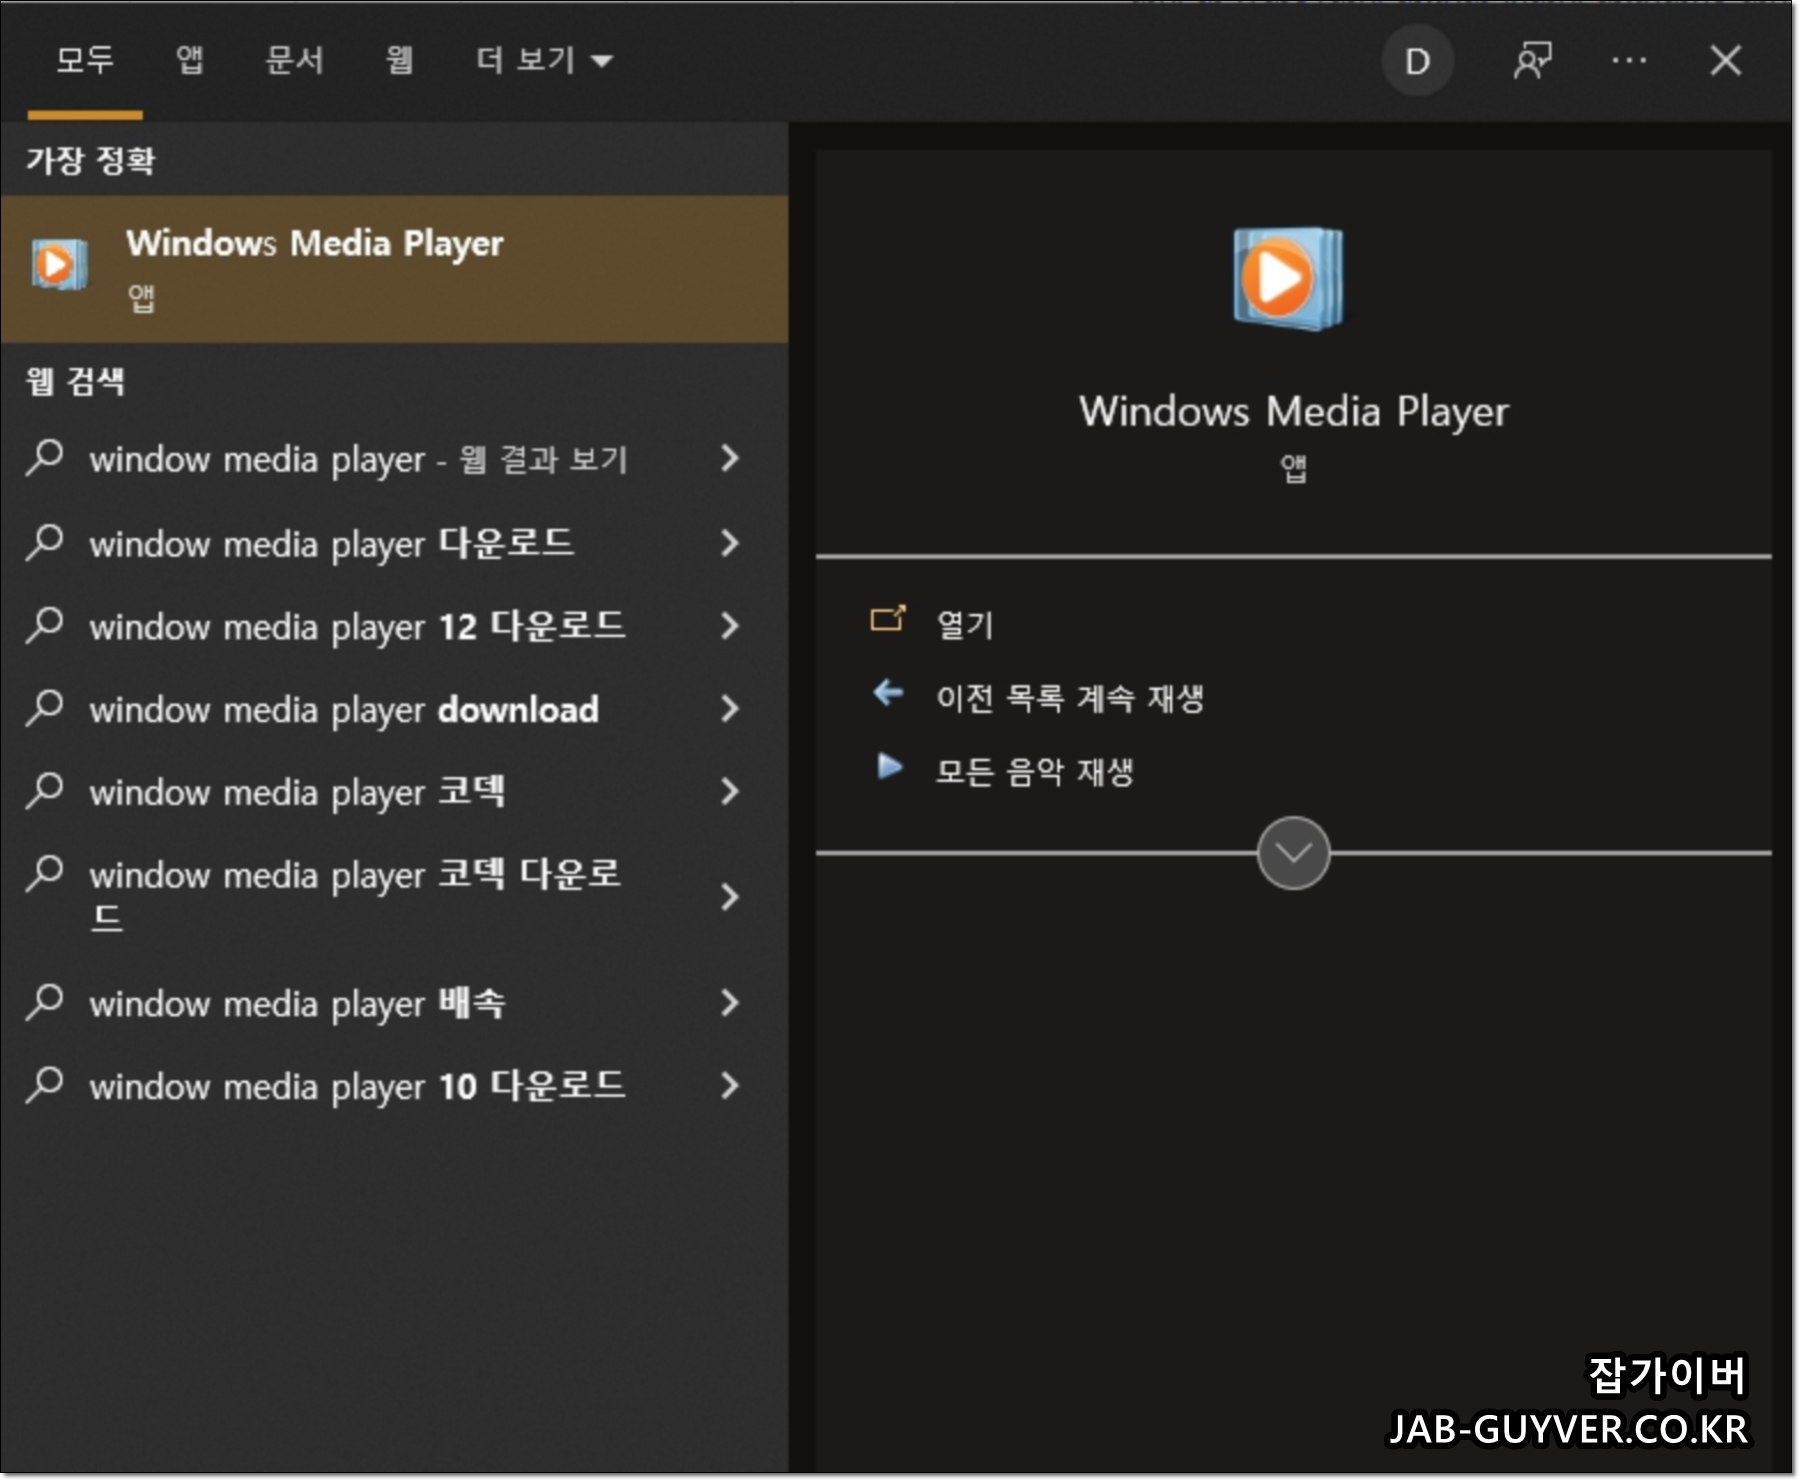This screenshot has width=1800, height=1481.
Task: Select 'window media player 다운로드' suggestion
Action: (332, 543)
